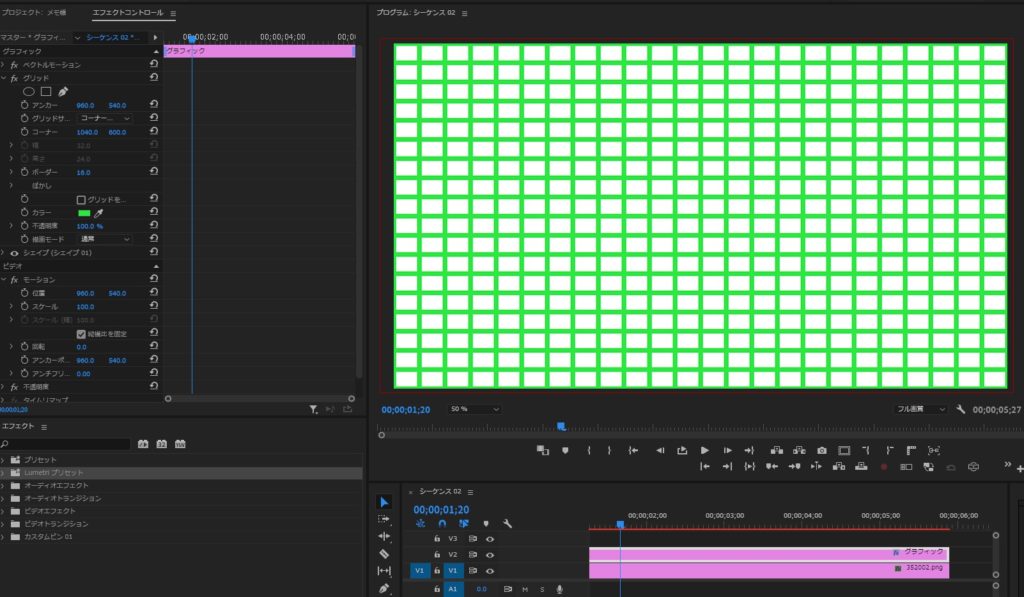Viewport: 1024px width, 597px height.
Task: Click the timeline playhead at 00;00;01;20
Action: 620,524
